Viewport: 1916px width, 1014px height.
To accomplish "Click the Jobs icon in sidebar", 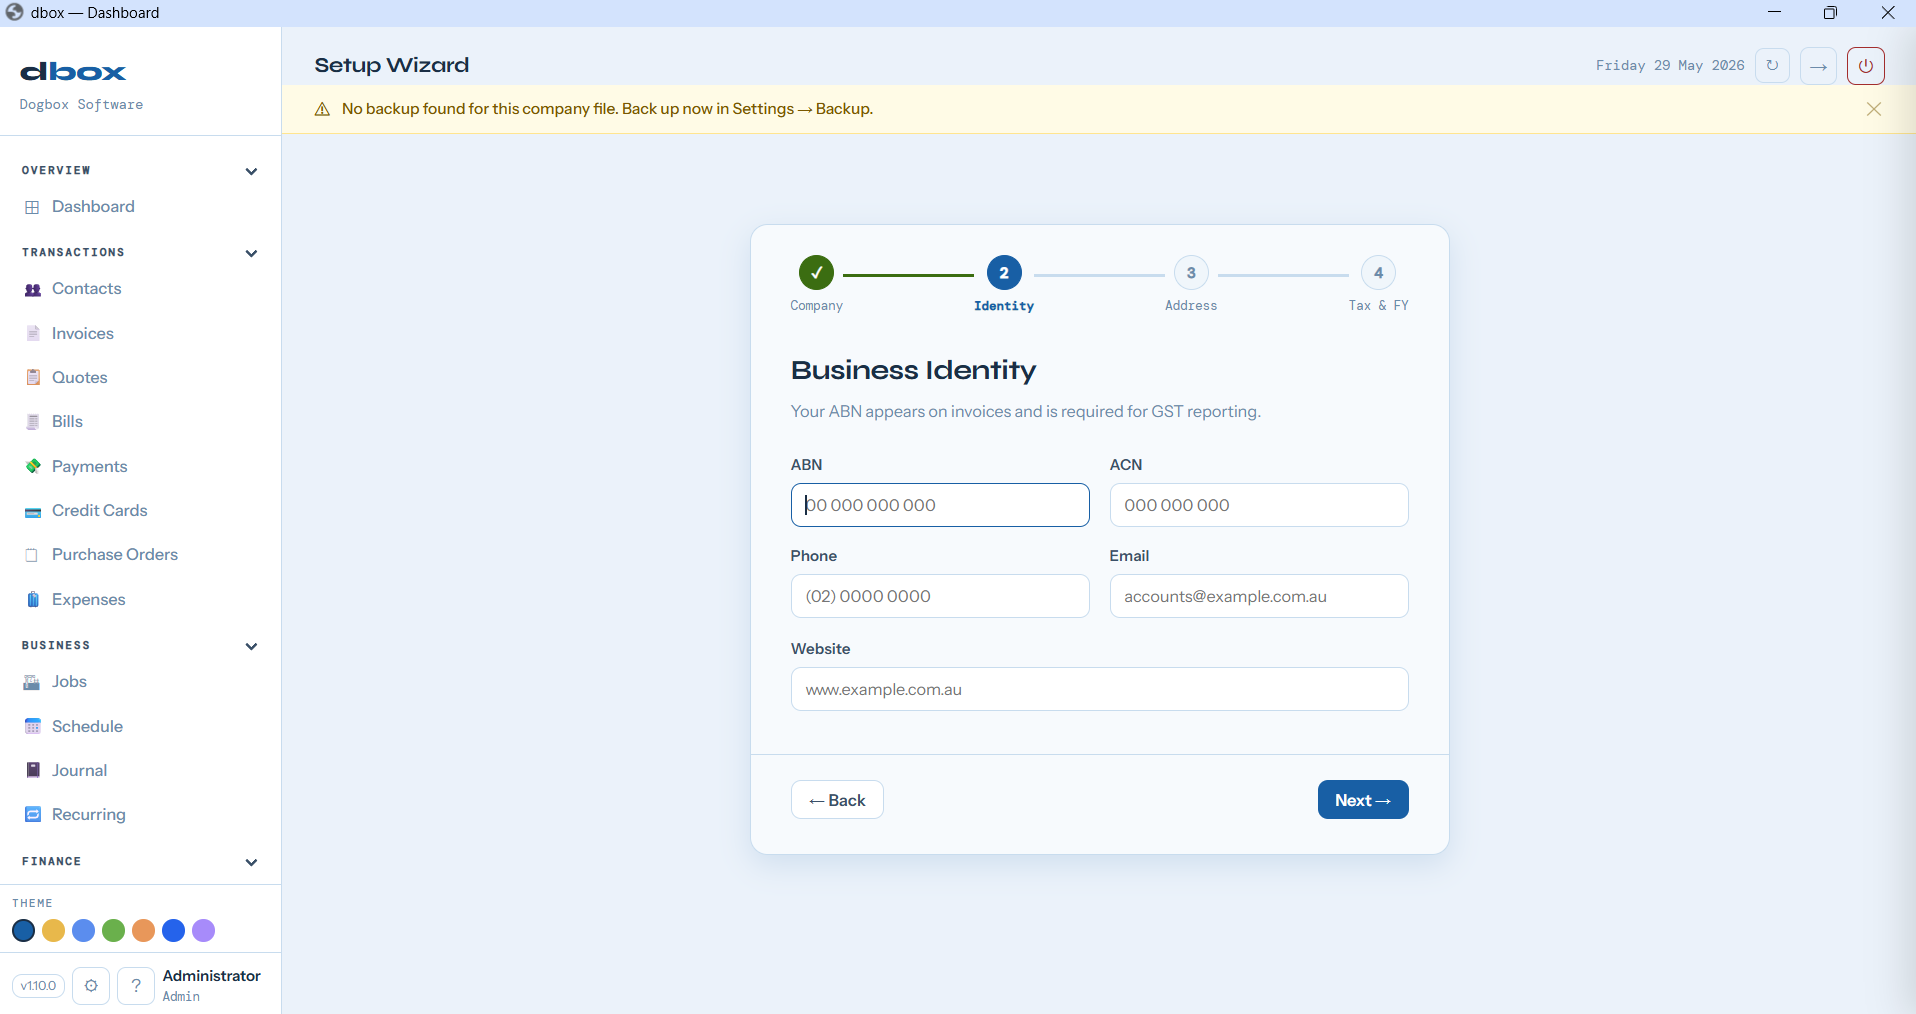I will click(33, 682).
